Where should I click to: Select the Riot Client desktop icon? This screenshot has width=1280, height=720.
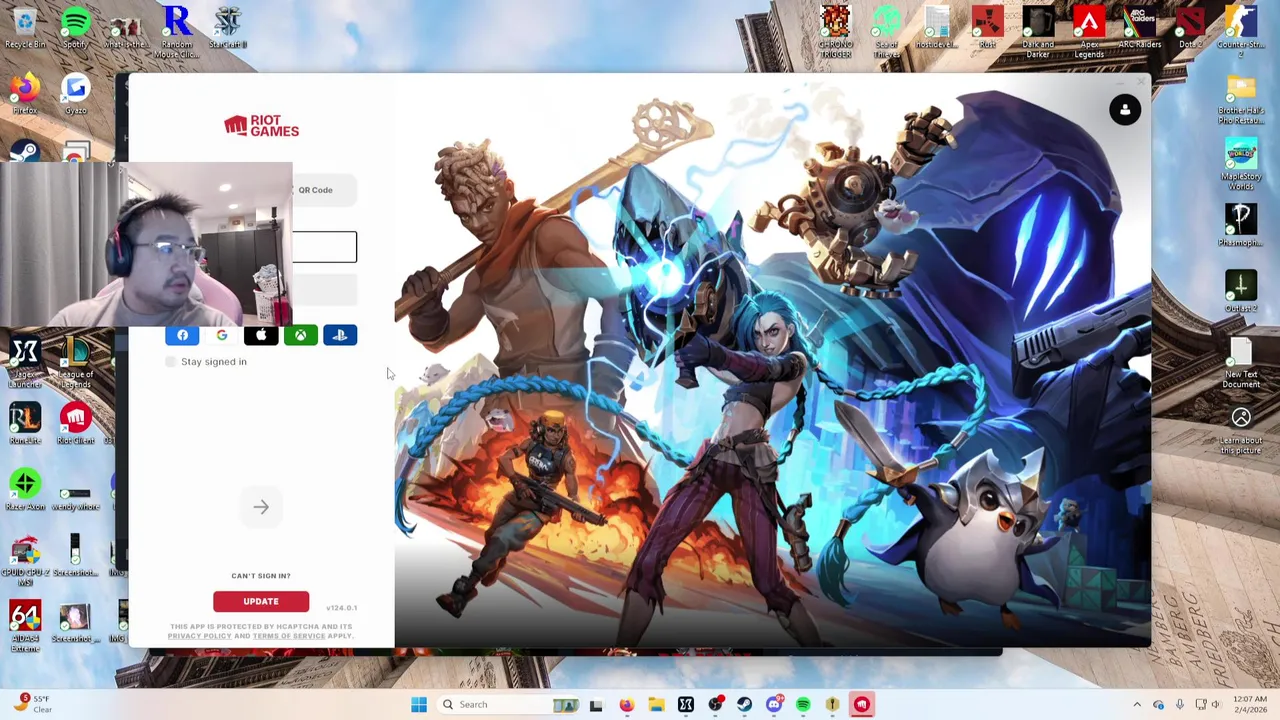point(75,424)
